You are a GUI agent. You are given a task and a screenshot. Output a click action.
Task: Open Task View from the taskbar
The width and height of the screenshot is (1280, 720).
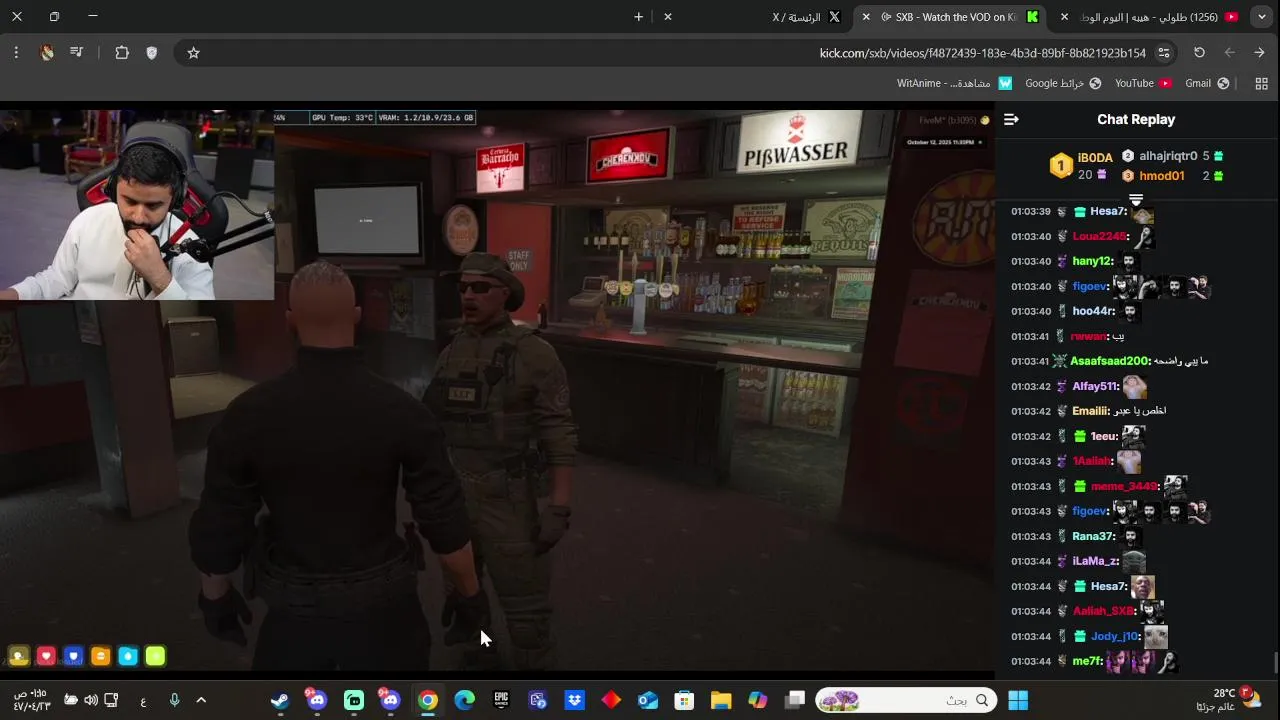click(x=795, y=701)
